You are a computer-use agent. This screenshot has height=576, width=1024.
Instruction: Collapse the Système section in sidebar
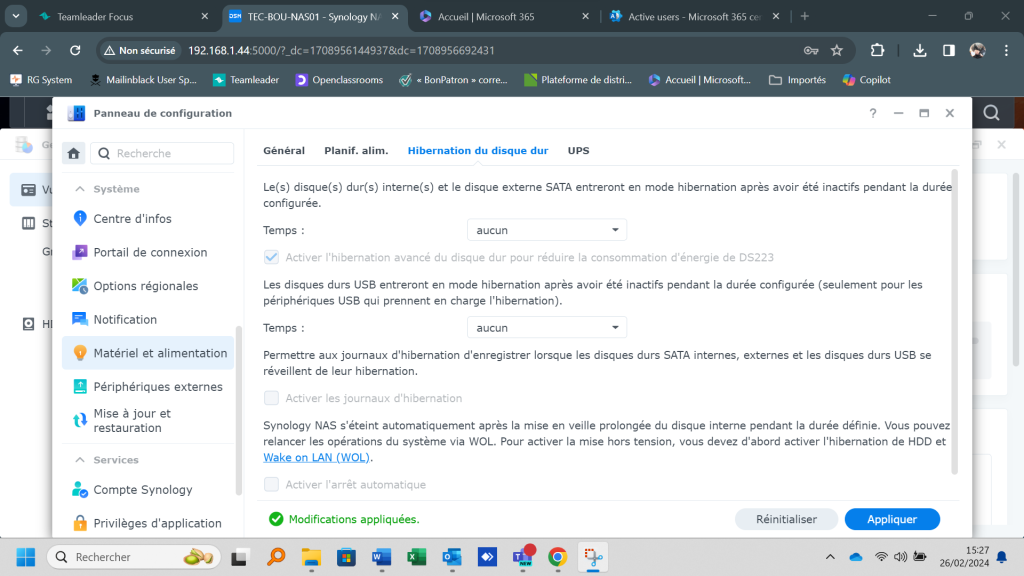tap(80, 189)
